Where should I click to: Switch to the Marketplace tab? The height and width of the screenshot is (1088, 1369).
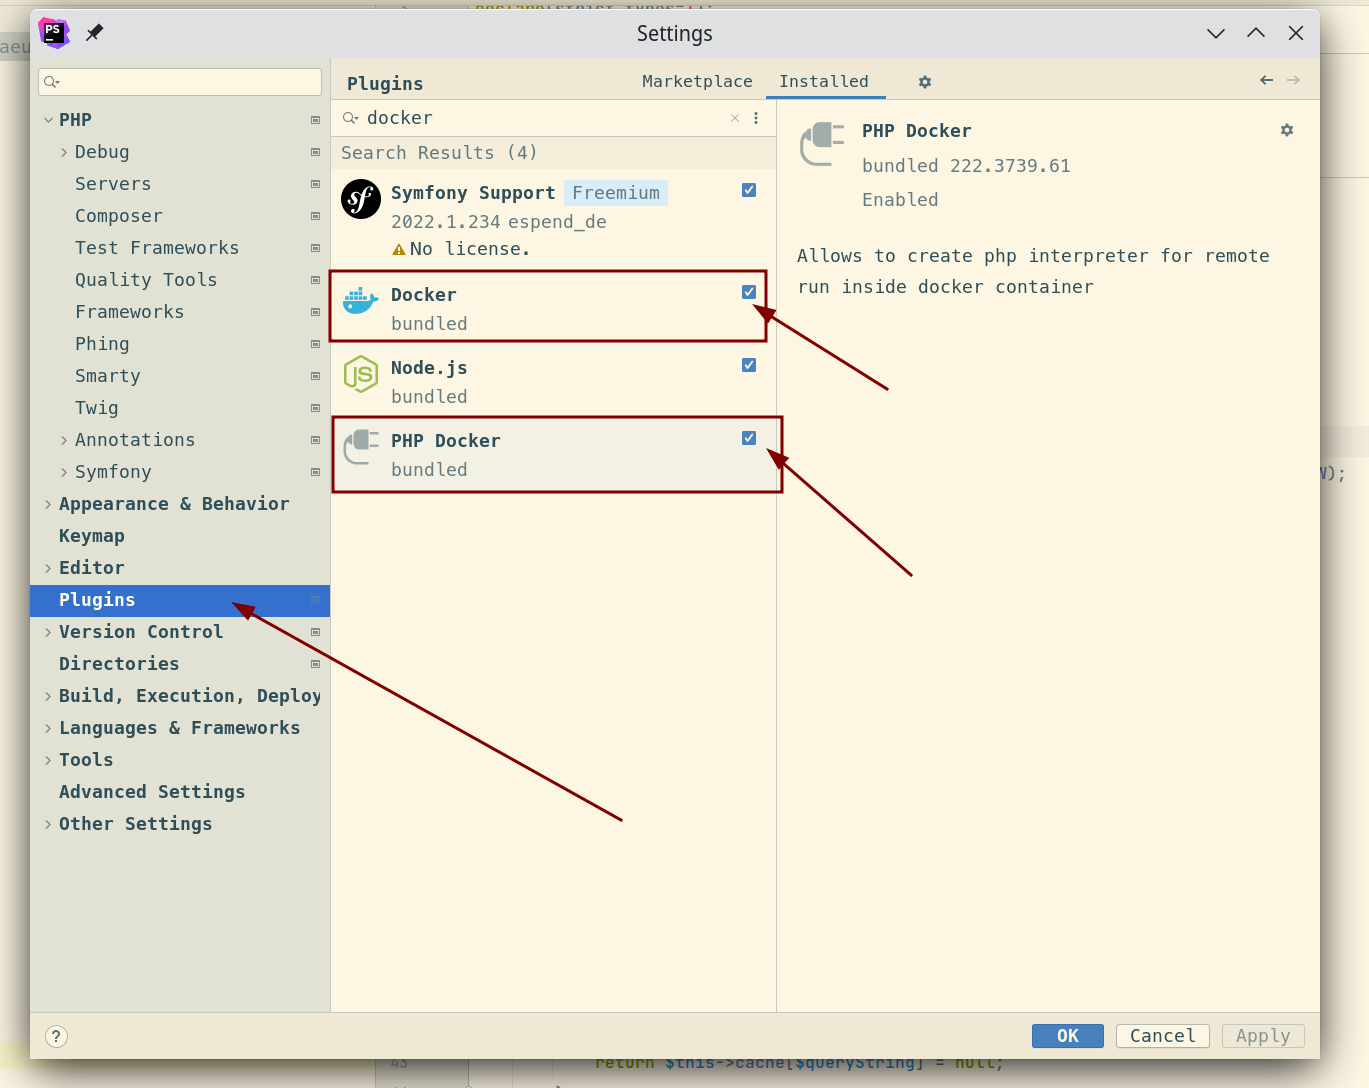697,81
